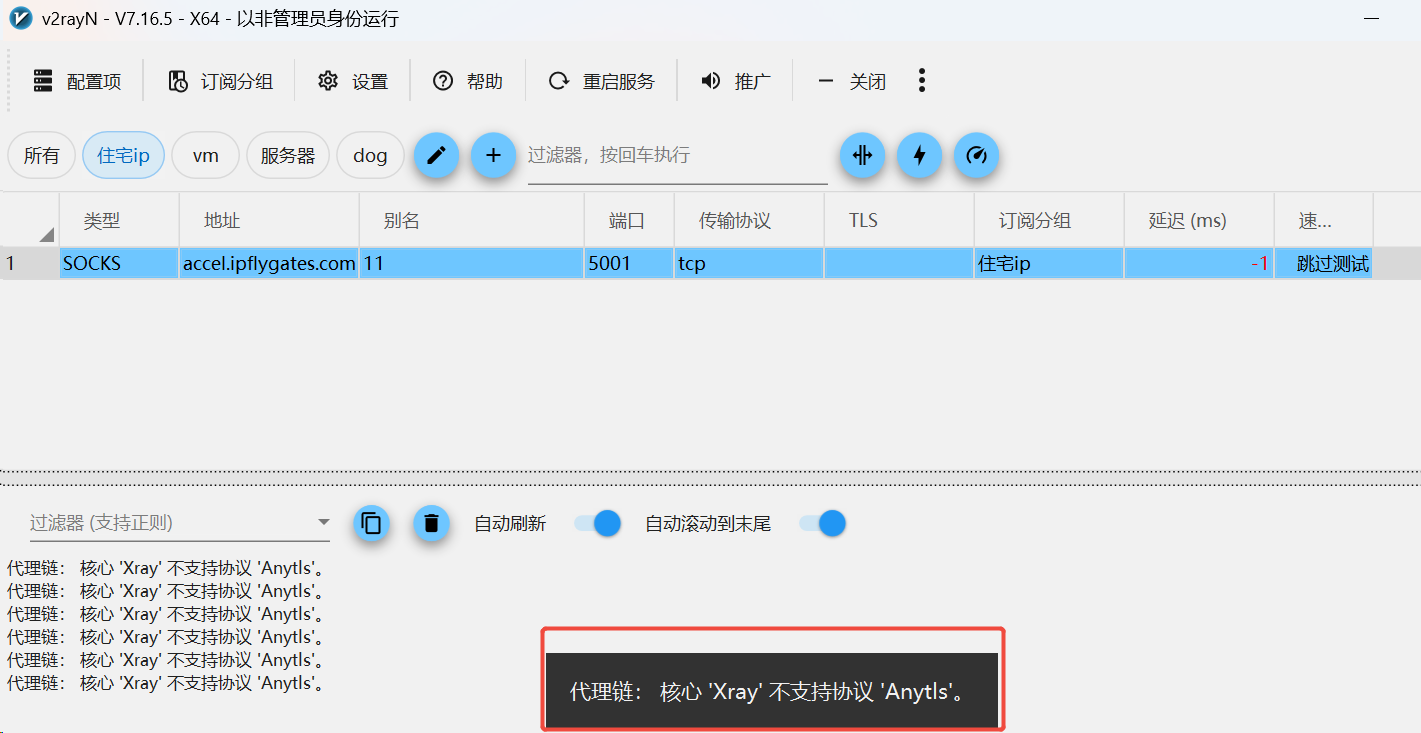
Task: Select the vm group tab
Action: [205, 155]
